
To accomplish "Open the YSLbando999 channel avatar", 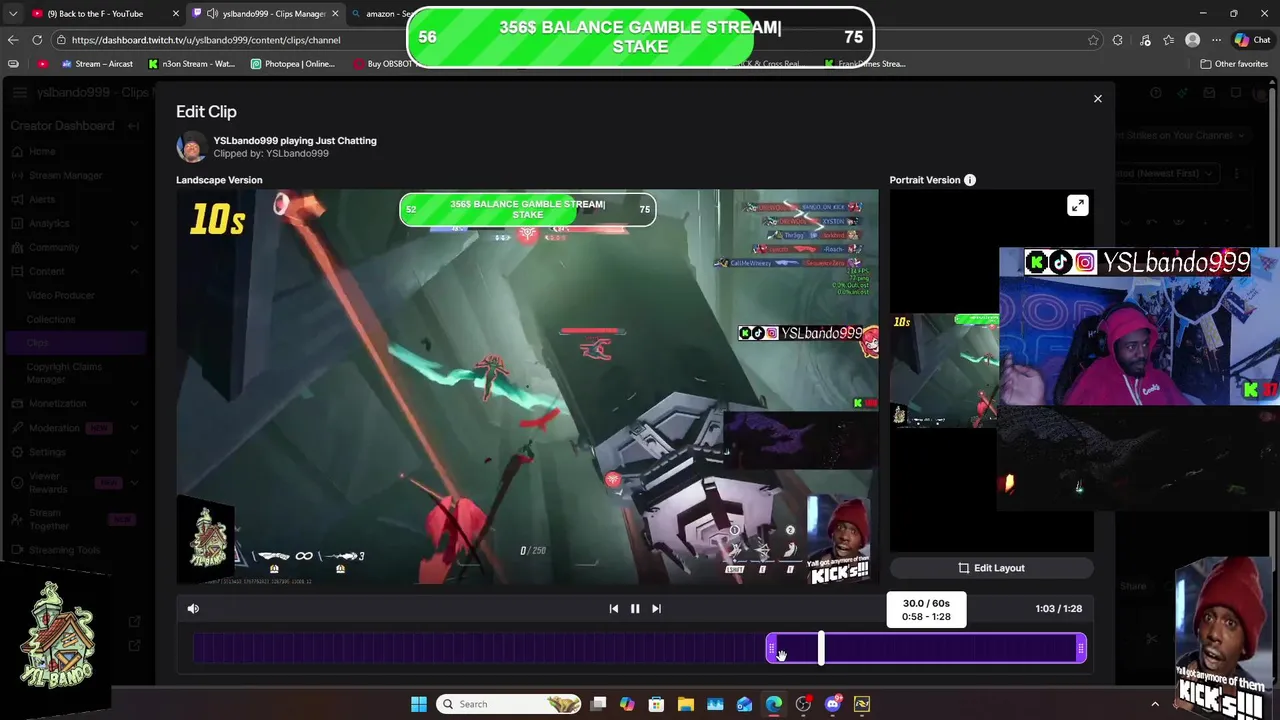I will (x=192, y=147).
